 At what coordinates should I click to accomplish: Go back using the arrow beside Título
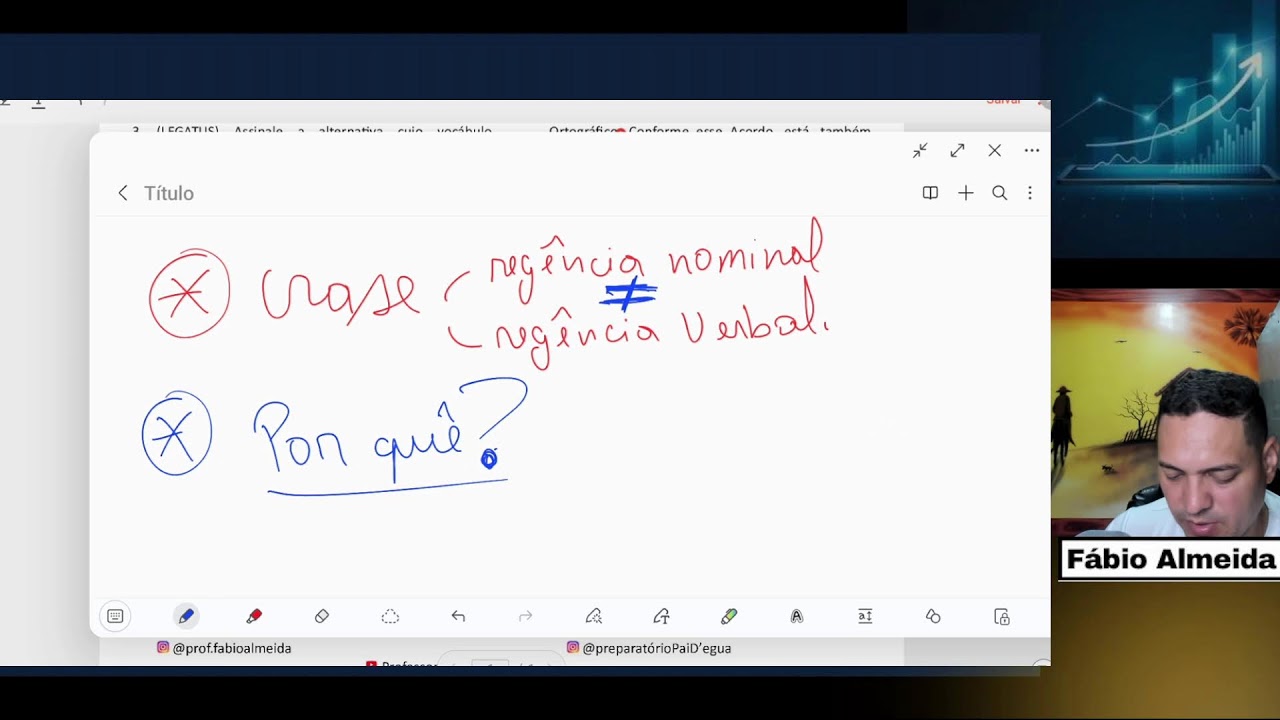point(123,193)
